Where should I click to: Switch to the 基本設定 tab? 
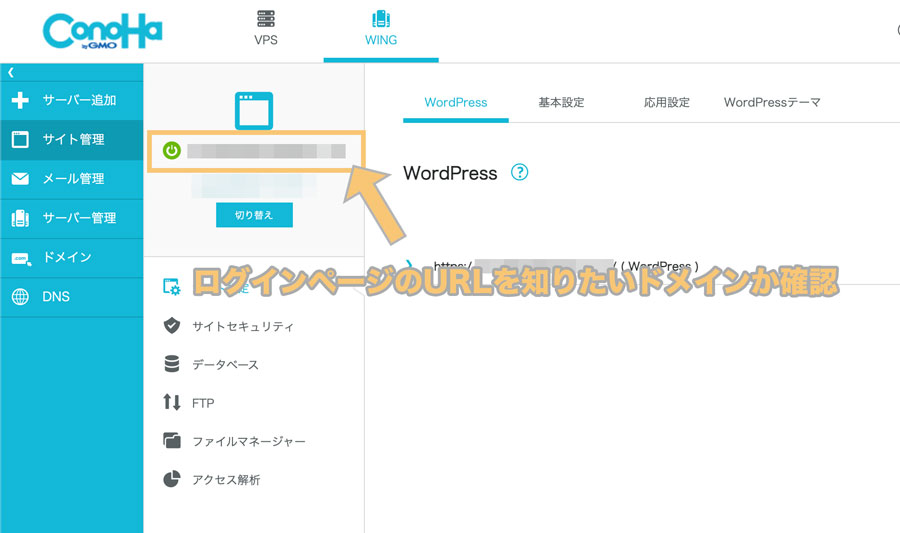tap(561, 103)
